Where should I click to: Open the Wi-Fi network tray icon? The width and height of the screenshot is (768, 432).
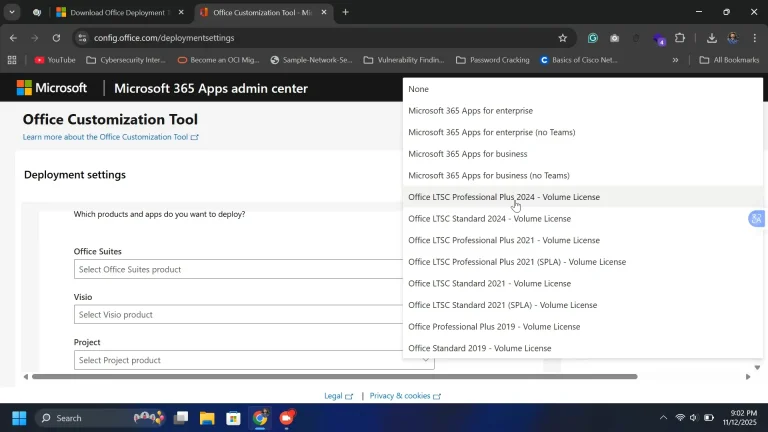click(680, 418)
